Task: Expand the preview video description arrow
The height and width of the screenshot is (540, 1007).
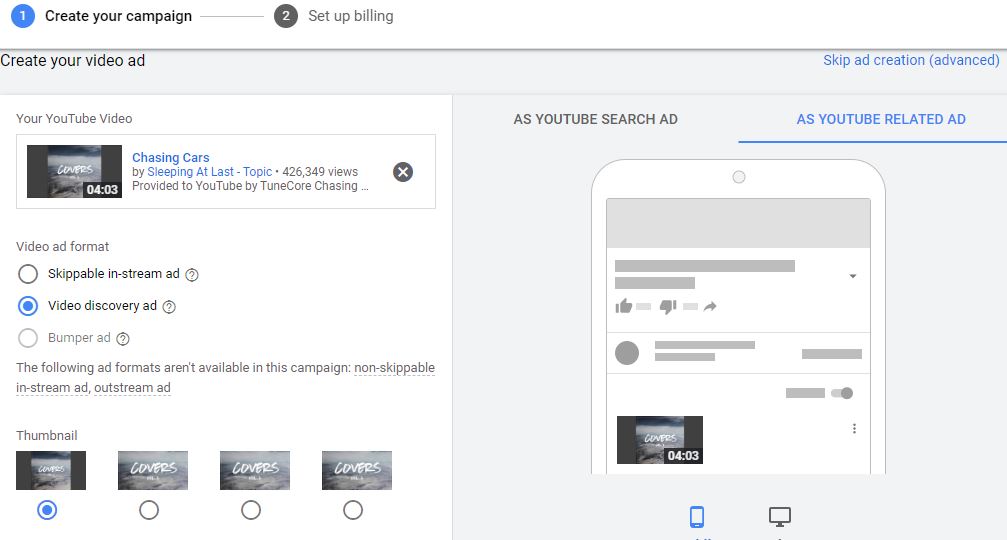Action: coord(853,277)
